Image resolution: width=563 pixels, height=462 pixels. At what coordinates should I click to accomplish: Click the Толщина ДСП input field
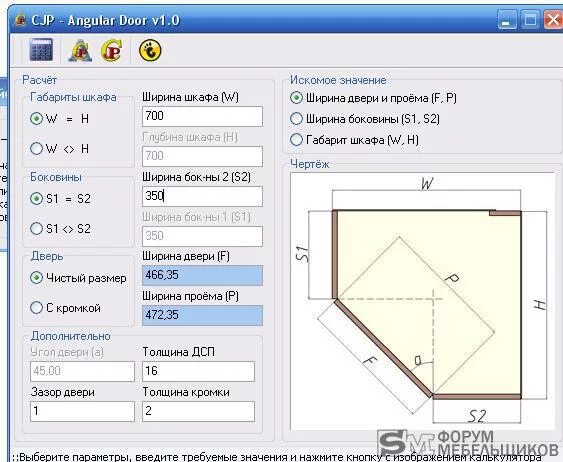198,371
